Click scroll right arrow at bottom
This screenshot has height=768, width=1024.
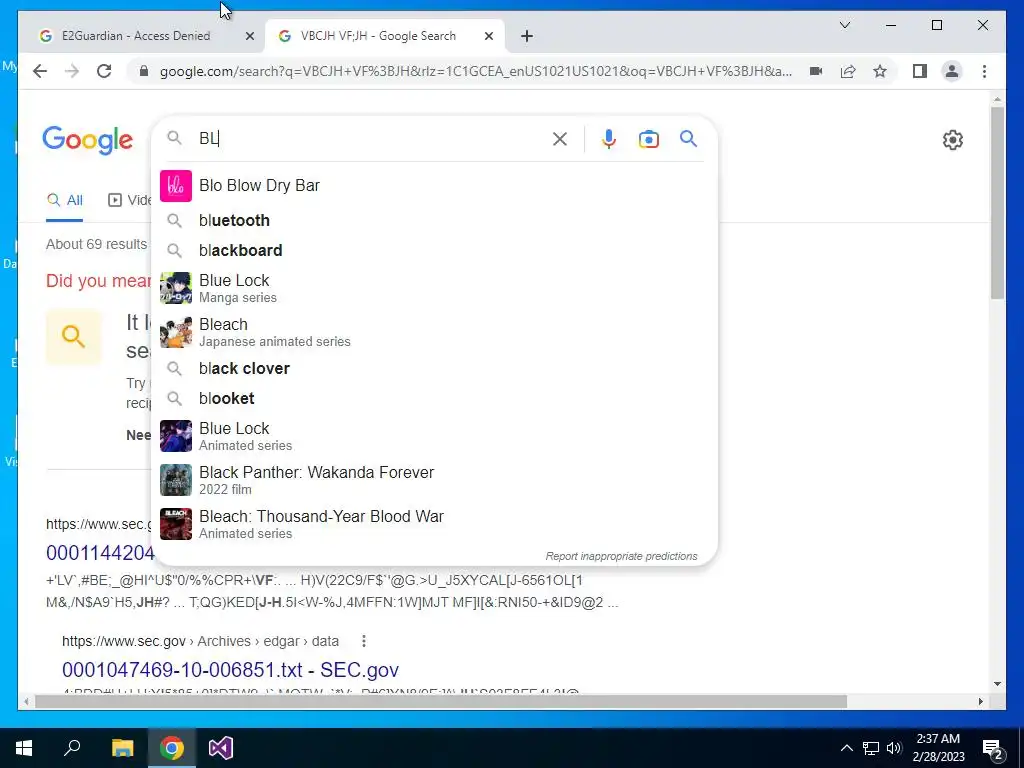point(980,701)
